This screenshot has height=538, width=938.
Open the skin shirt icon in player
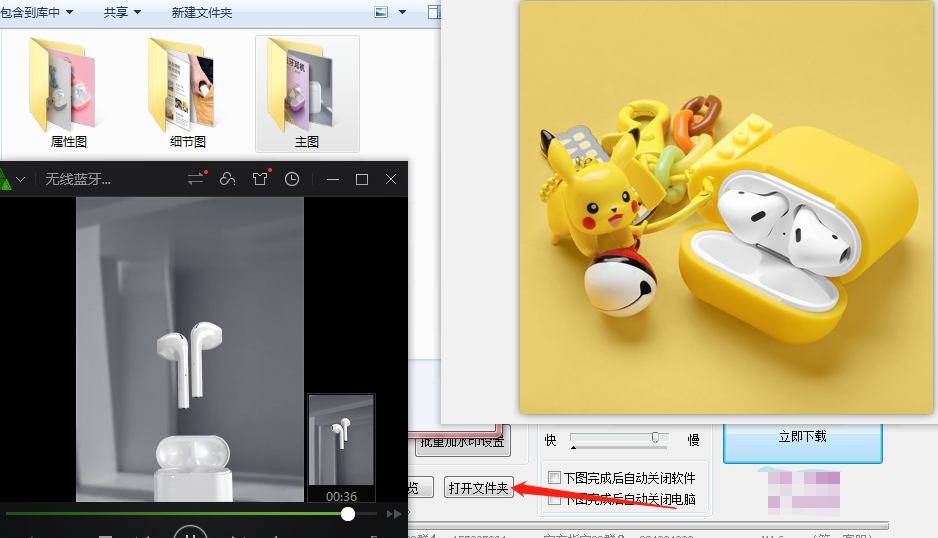pyautogui.click(x=260, y=178)
